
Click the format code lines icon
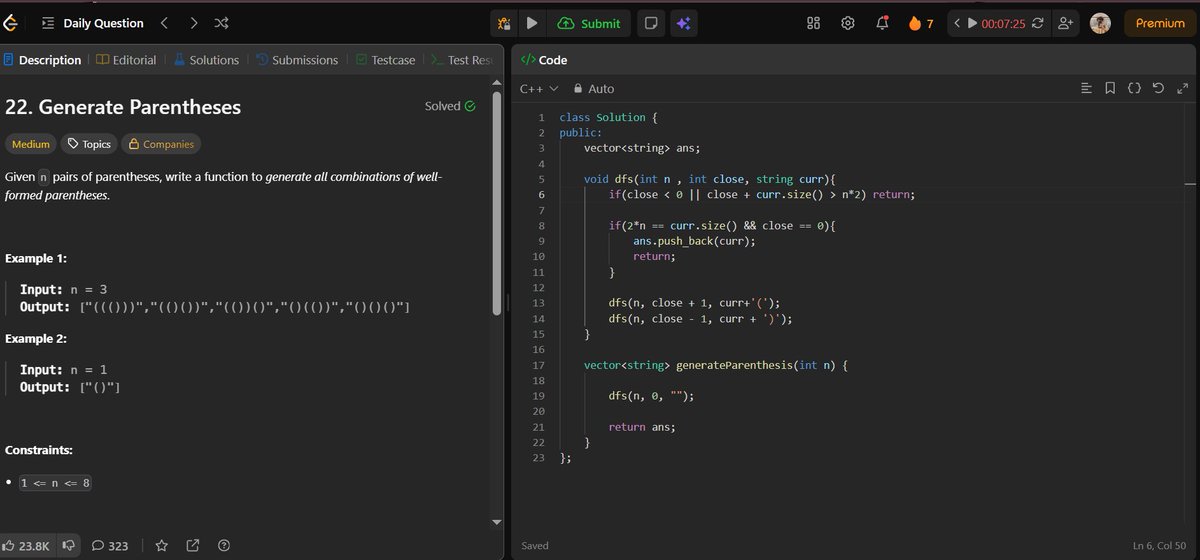[x=1087, y=89]
